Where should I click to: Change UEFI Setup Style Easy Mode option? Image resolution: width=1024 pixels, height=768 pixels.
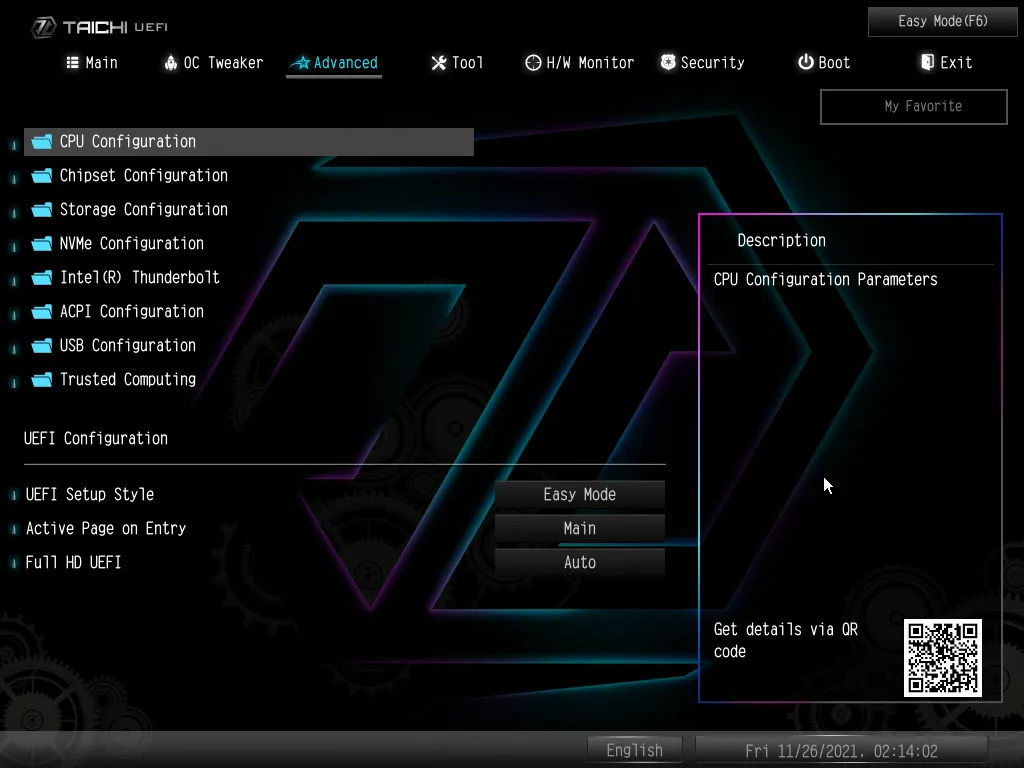pos(579,494)
